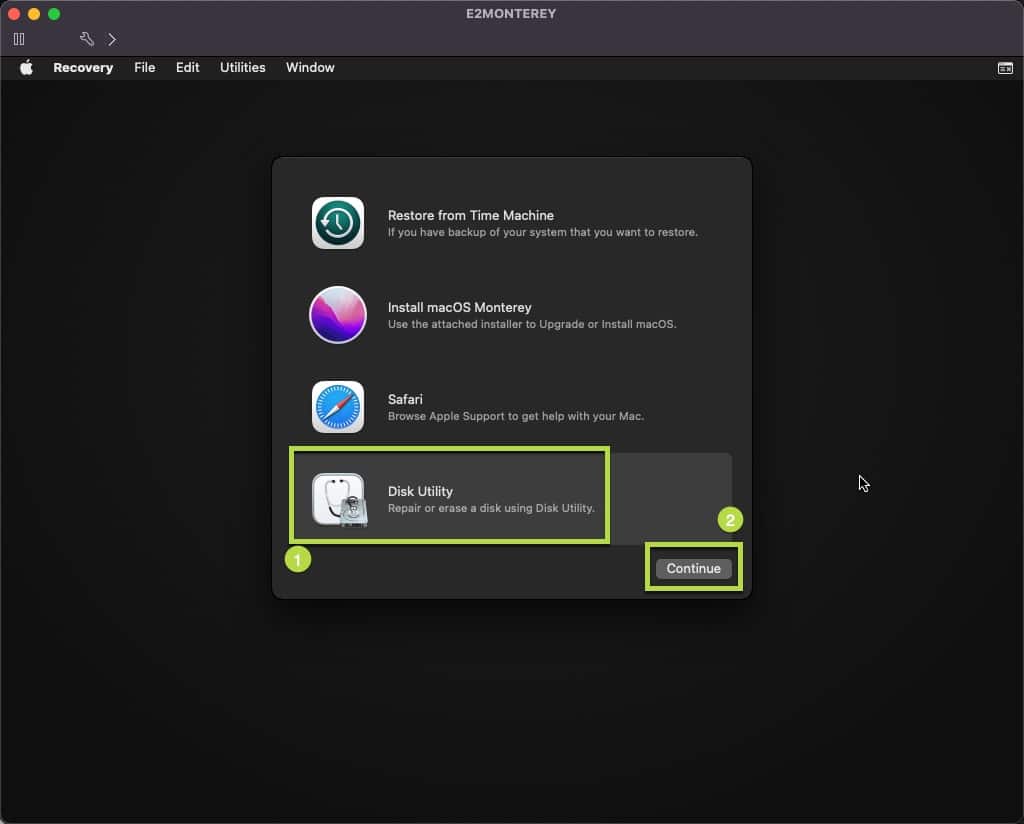Open the File menu
This screenshot has height=824, width=1024.
[144, 67]
